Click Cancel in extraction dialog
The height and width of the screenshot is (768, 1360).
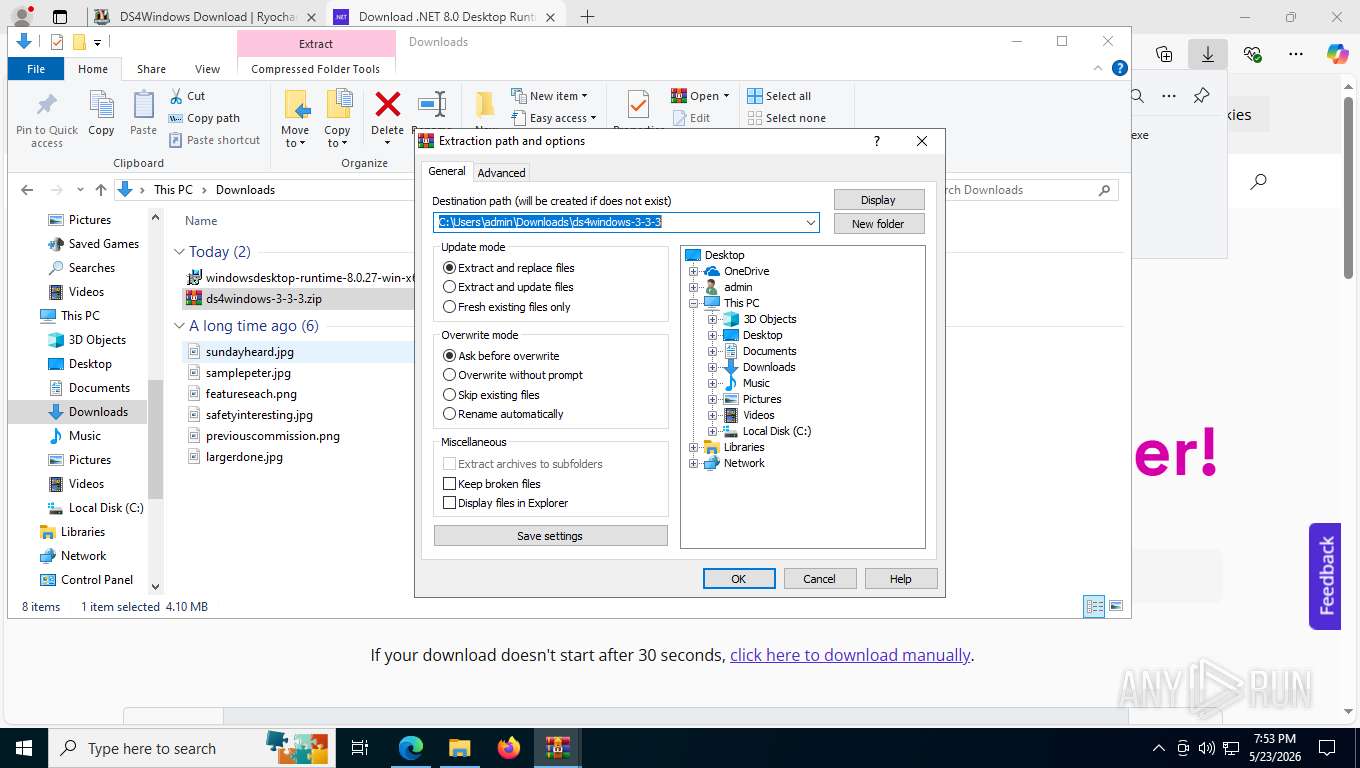819,579
